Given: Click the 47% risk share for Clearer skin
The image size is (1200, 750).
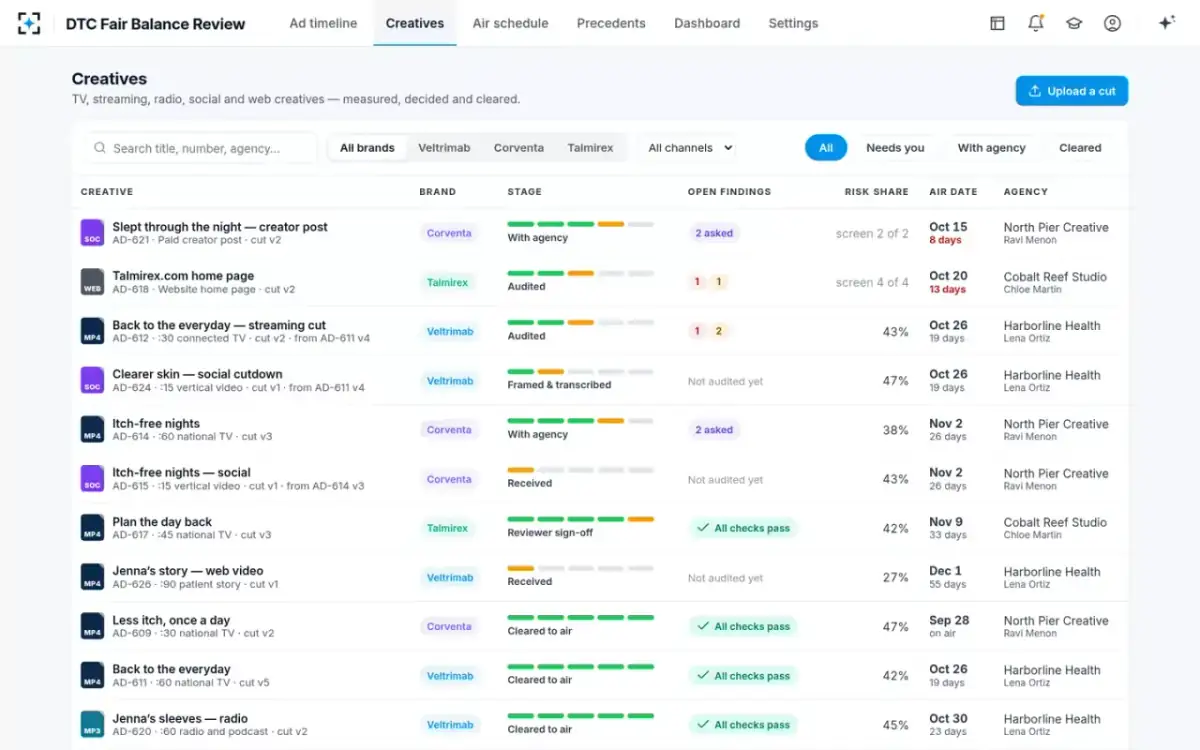Looking at the screenshot, I should [x=896, y=381].
